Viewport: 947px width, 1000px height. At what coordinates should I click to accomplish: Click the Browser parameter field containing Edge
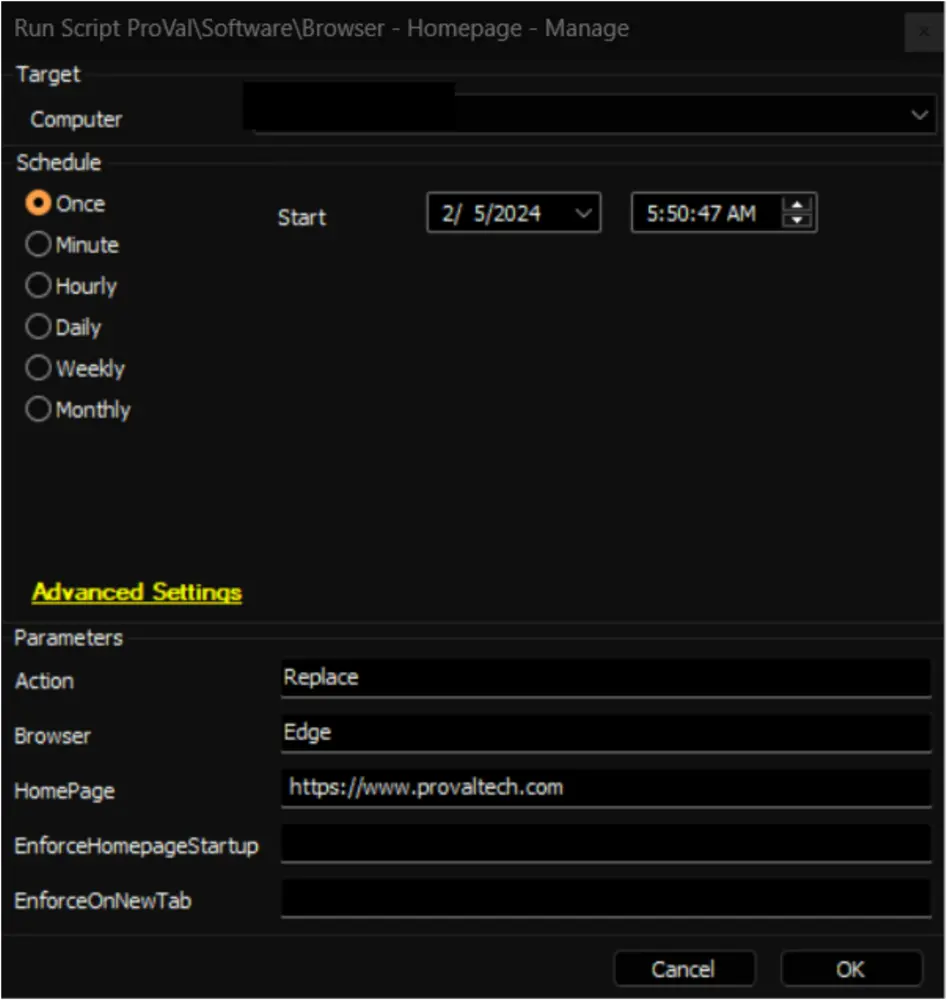coord(606,733)
